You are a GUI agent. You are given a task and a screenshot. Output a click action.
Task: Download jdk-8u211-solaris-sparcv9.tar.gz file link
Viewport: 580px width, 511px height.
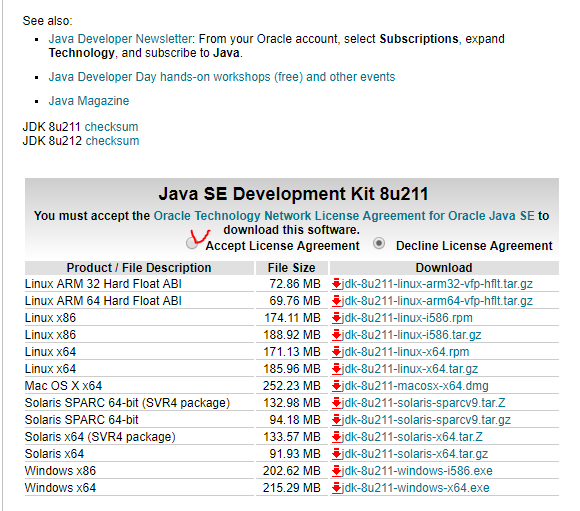(x=426, y=420)
